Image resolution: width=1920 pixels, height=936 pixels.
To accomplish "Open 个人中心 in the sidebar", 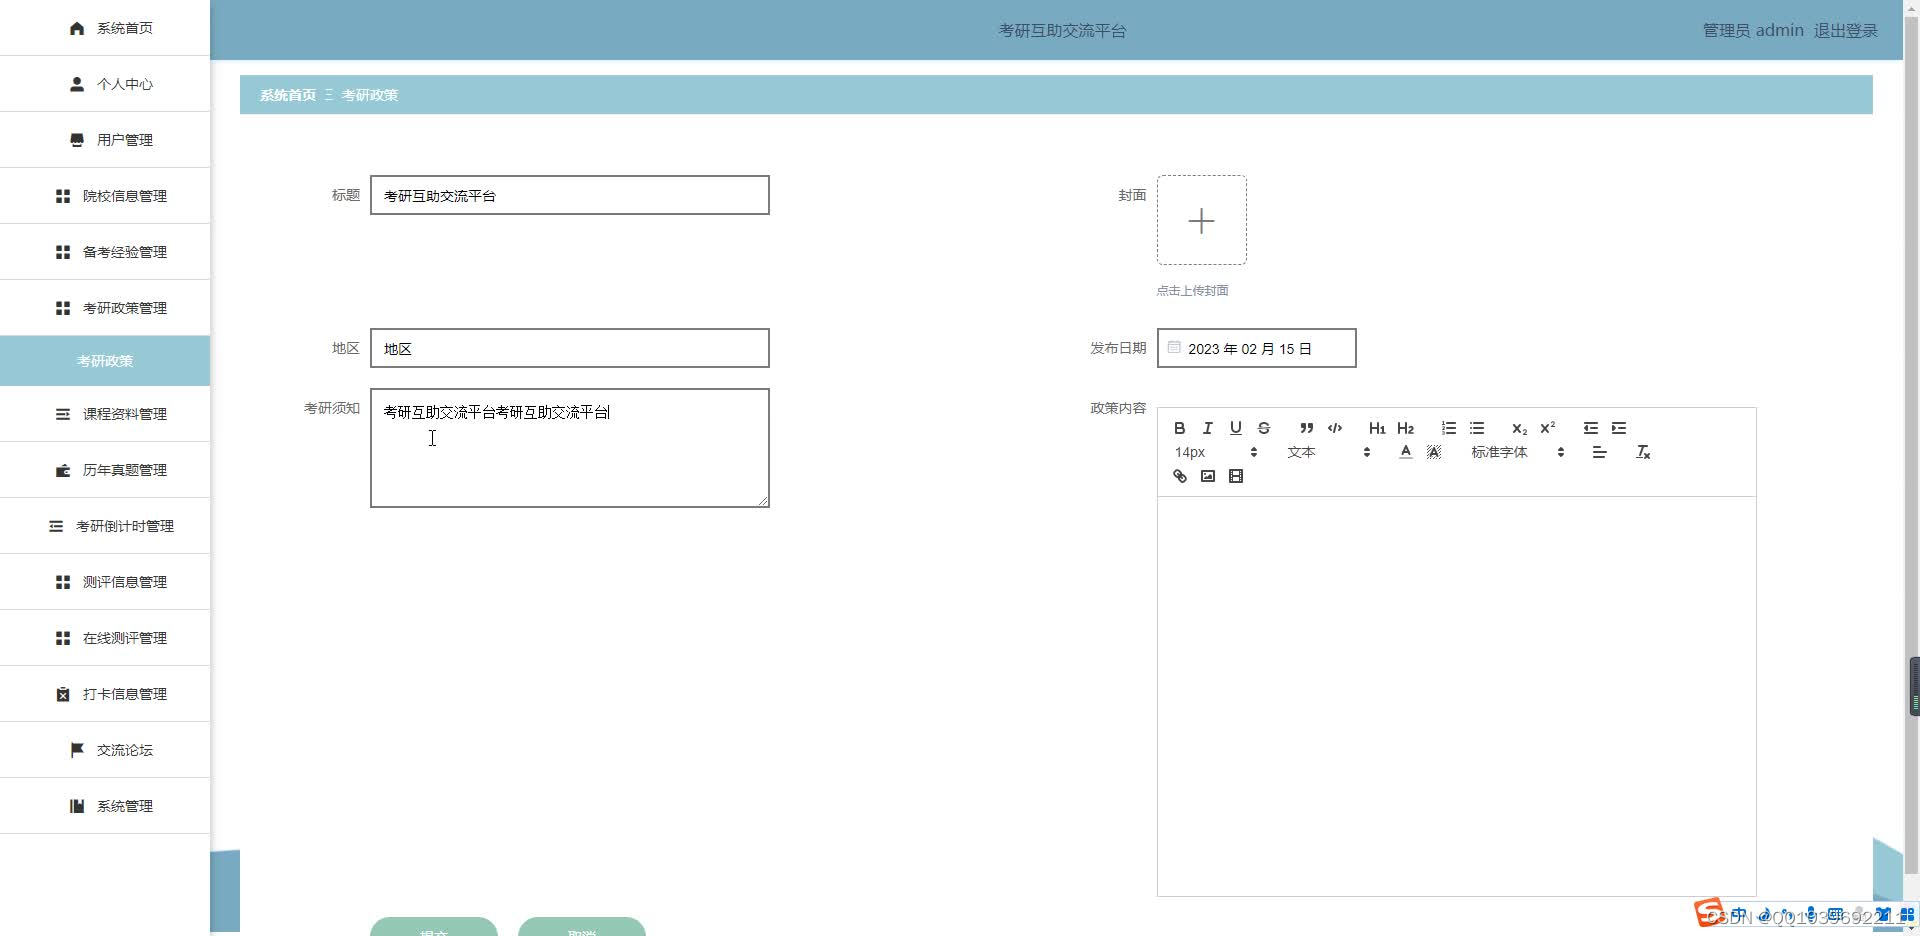I will coord(105,84).
